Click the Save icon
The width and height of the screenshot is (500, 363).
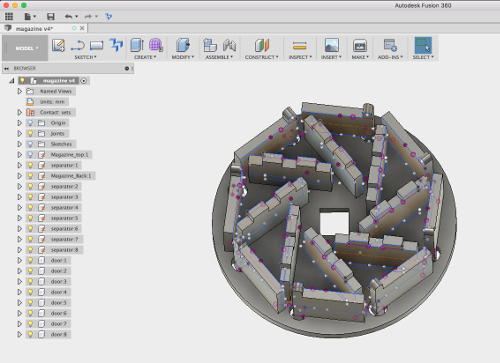(x=51, y=16)
